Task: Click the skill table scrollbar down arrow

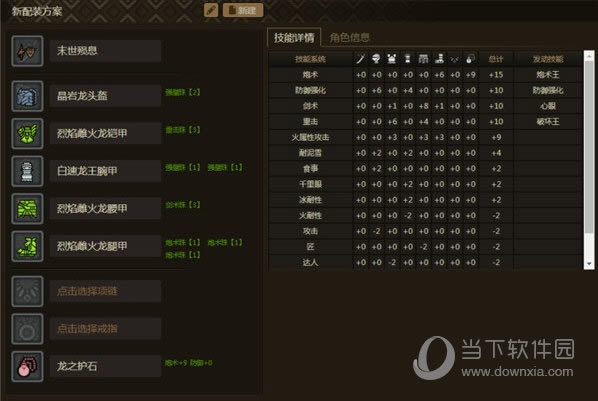Action: click(x=589, y=264)
